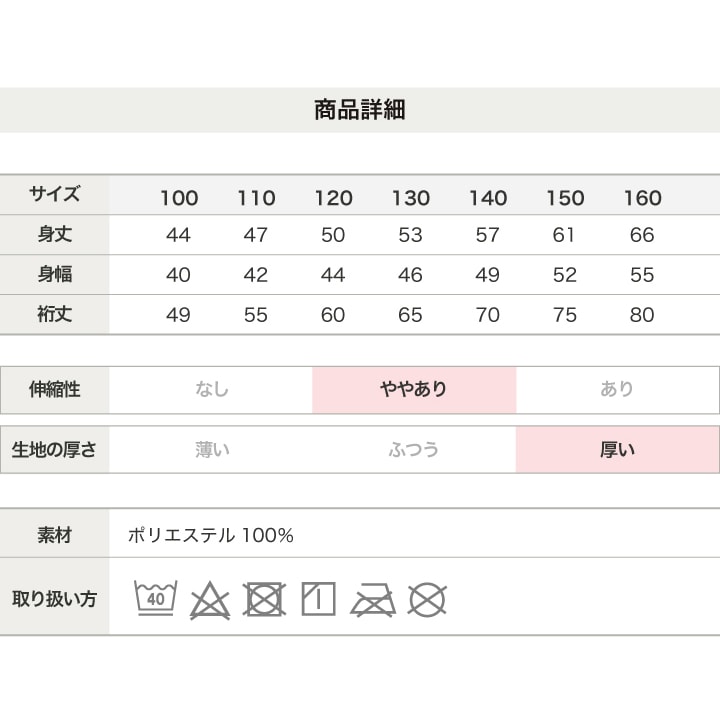Click the do-not-iron icon
The width and height of the screenshot is (720, 720).
[373, 600]
